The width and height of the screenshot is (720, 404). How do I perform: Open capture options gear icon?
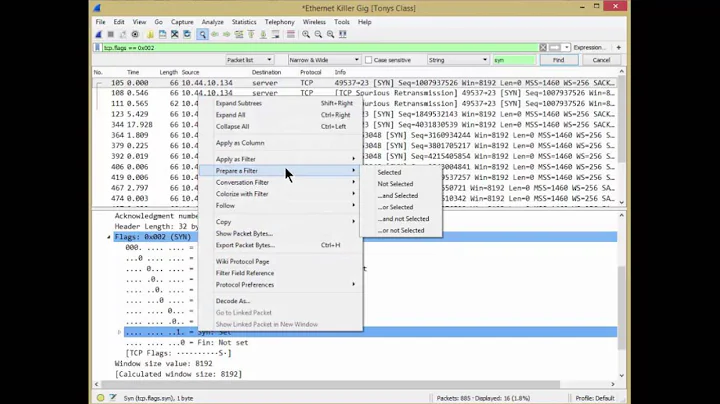pyautogui.click(x=135, y=34)
